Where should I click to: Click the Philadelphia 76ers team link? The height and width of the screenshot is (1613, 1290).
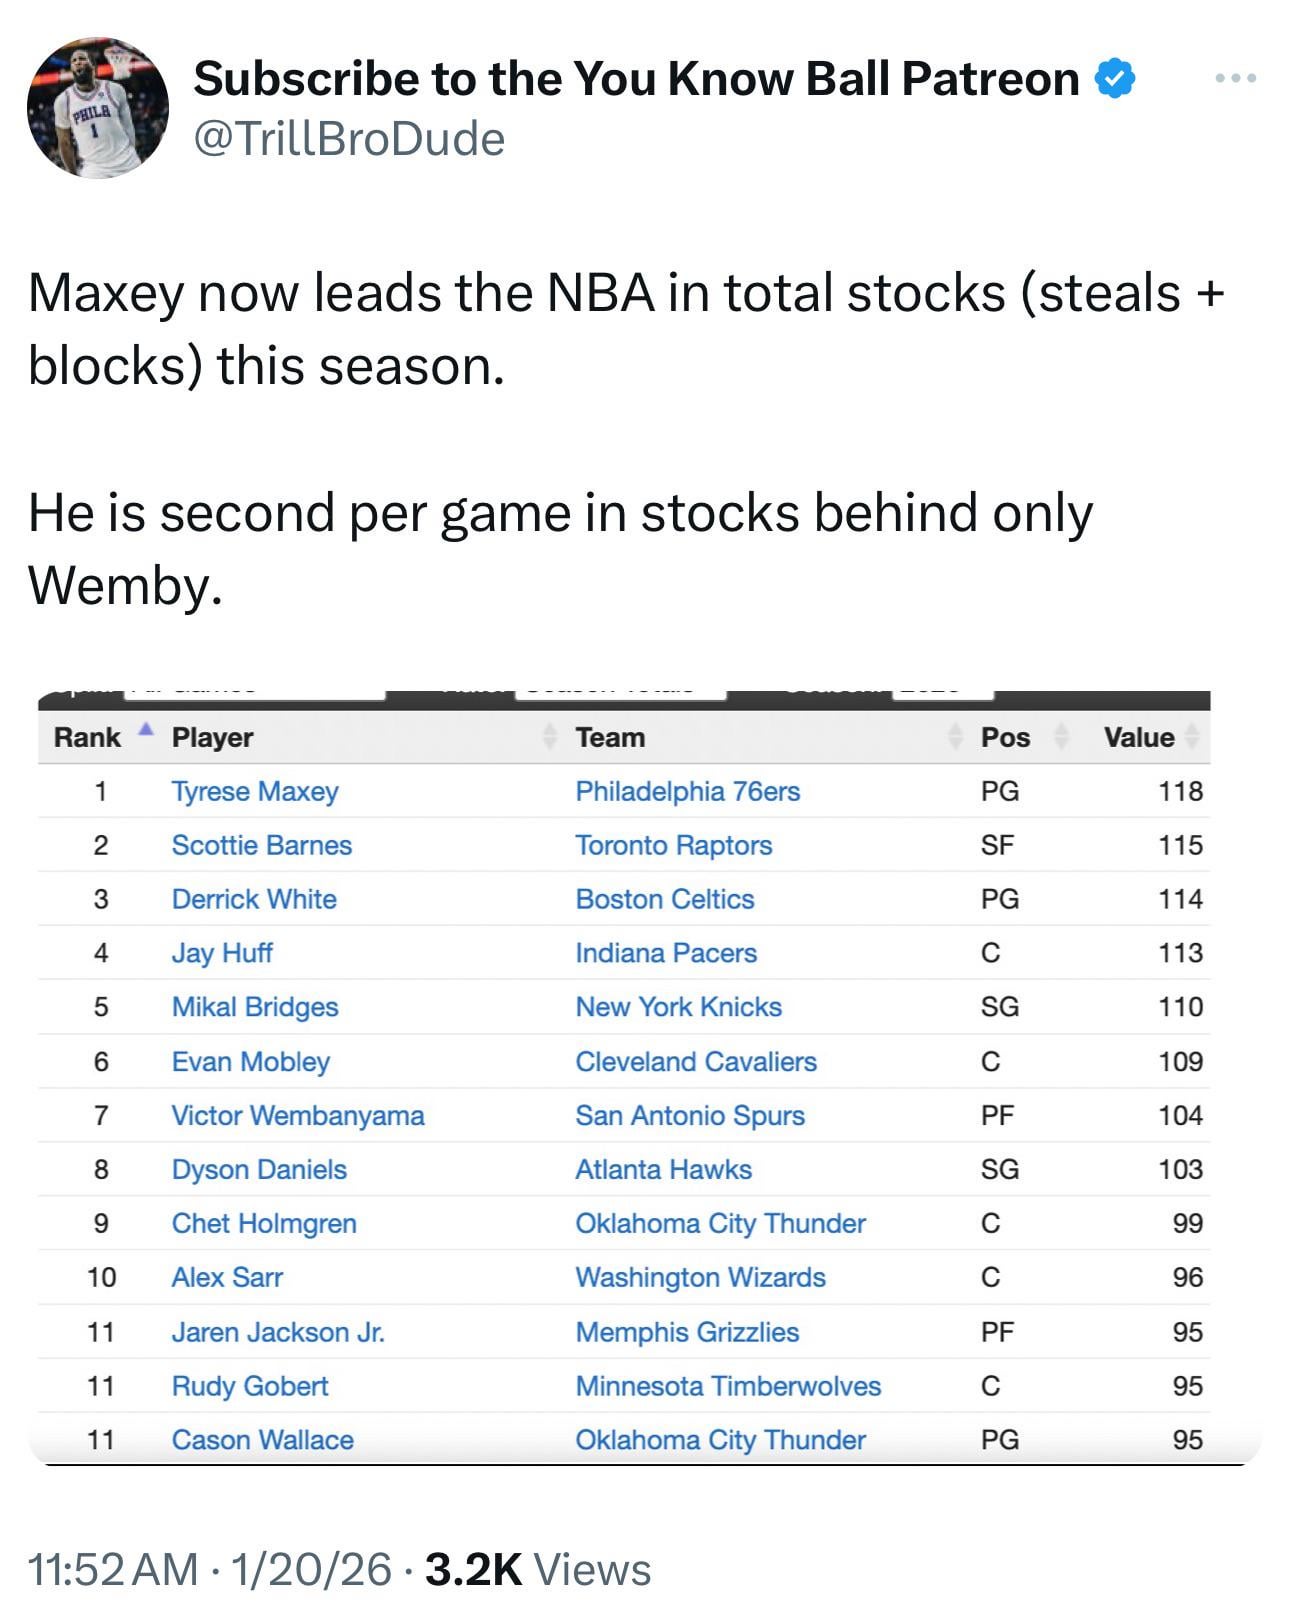click(688, 791)
